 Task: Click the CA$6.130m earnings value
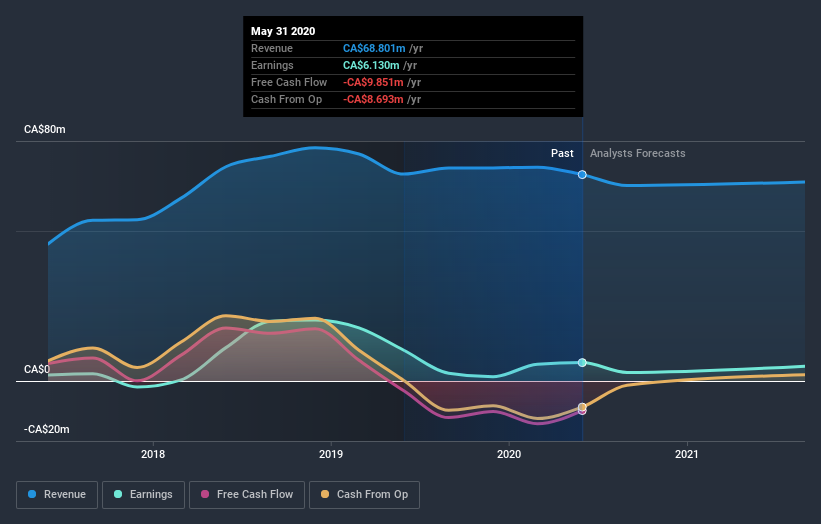371,65
